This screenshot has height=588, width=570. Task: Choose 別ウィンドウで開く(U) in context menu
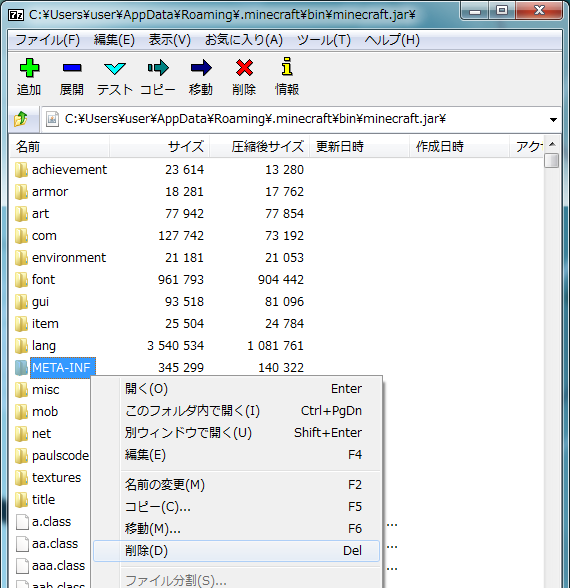coord(236,433)
